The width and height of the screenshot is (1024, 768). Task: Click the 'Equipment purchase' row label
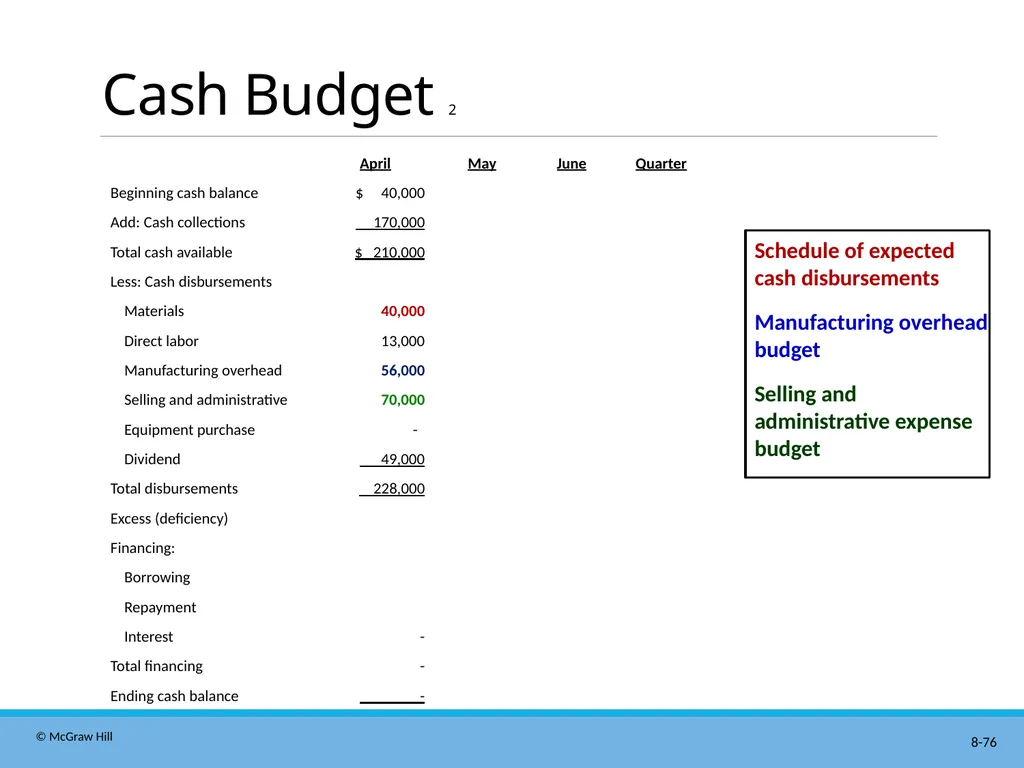click(x=189, y=430)
